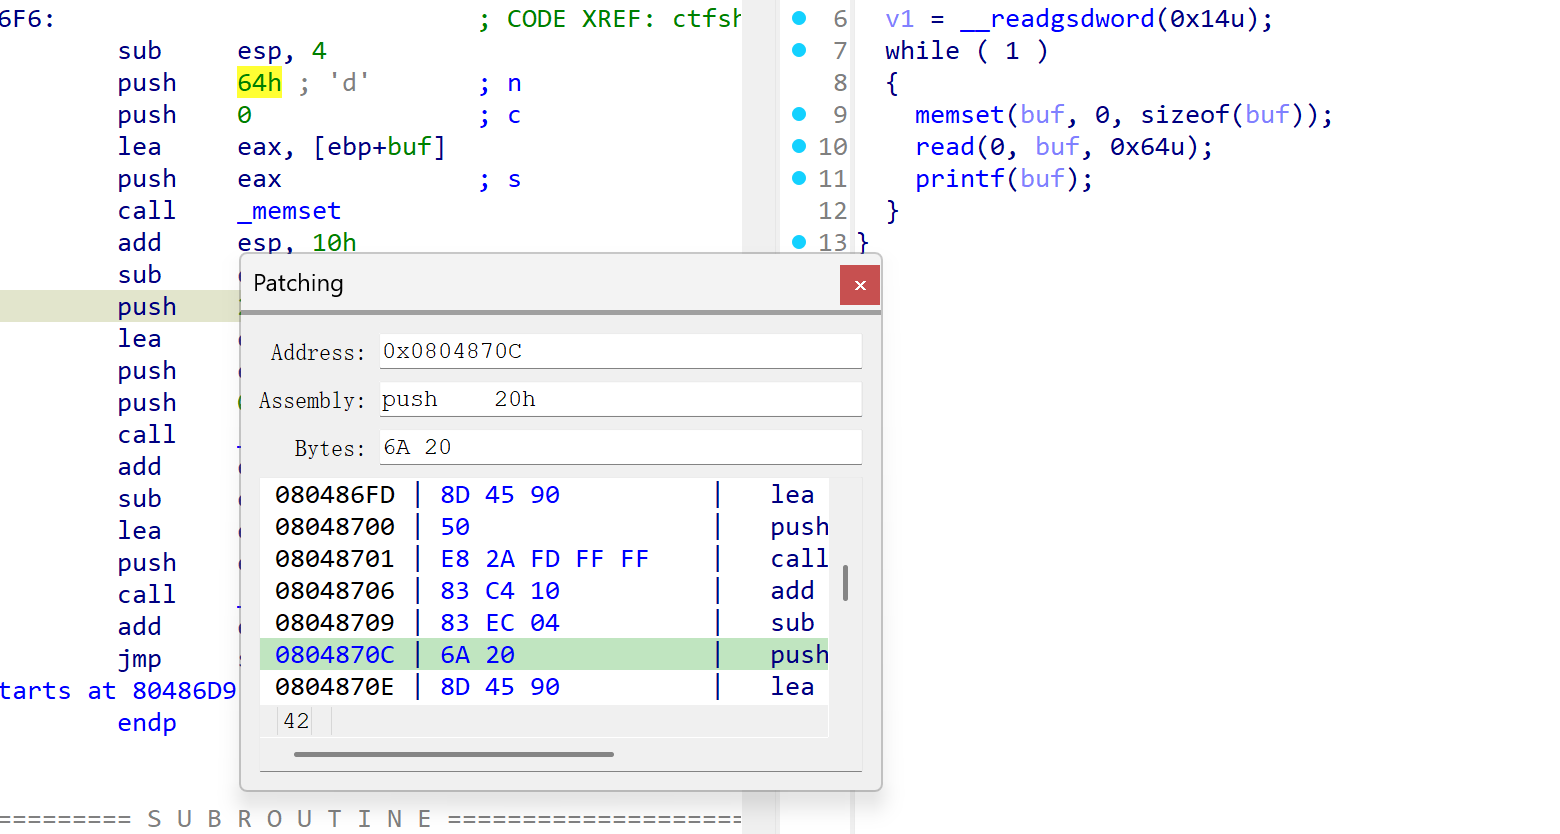Click the Address field showing 0x0804870C
Image resolution: width=1560 pixels, height=834 pixels.
pos(620,351)
